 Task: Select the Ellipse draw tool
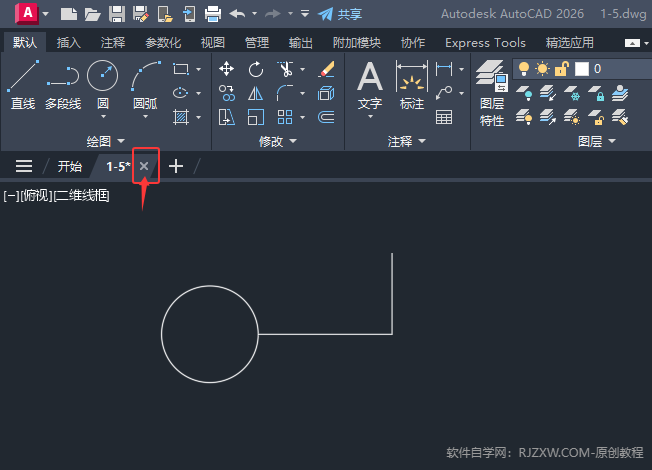(180, 93)
